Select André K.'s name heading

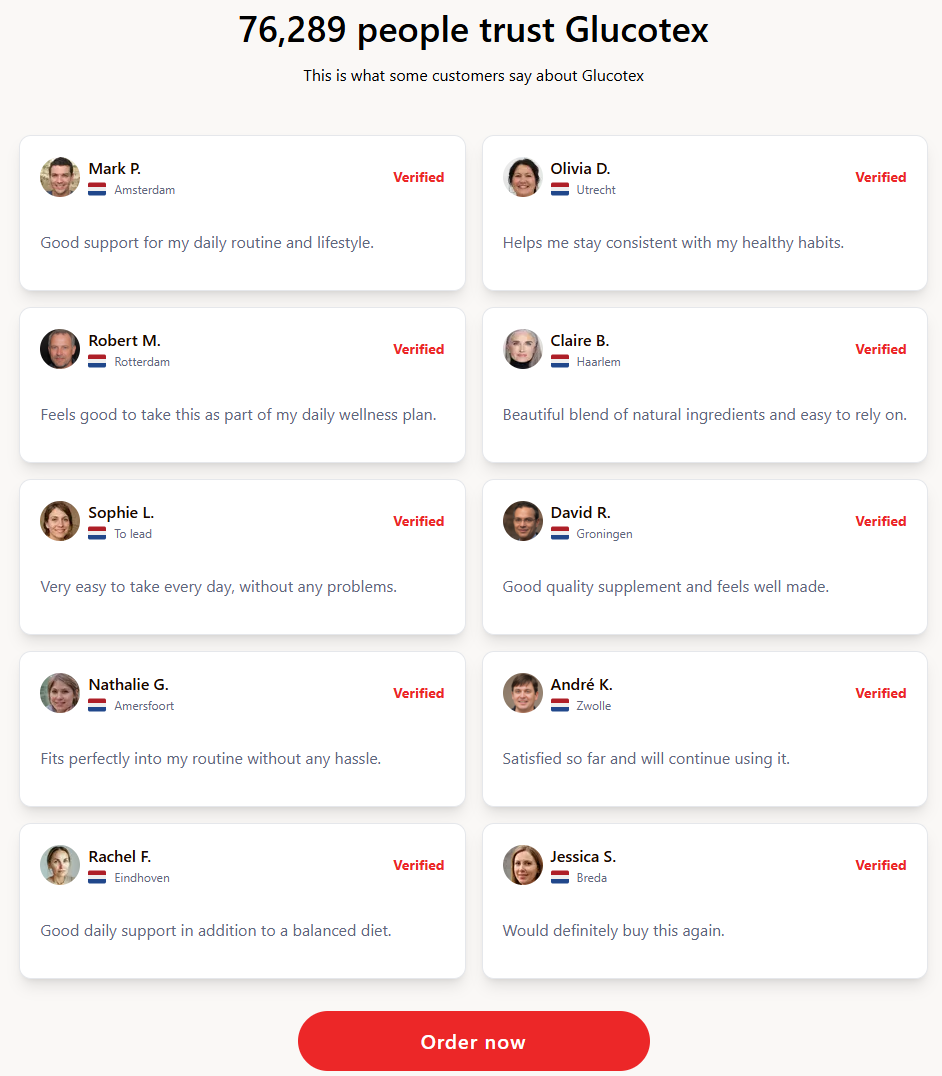(x=581, y=685)
